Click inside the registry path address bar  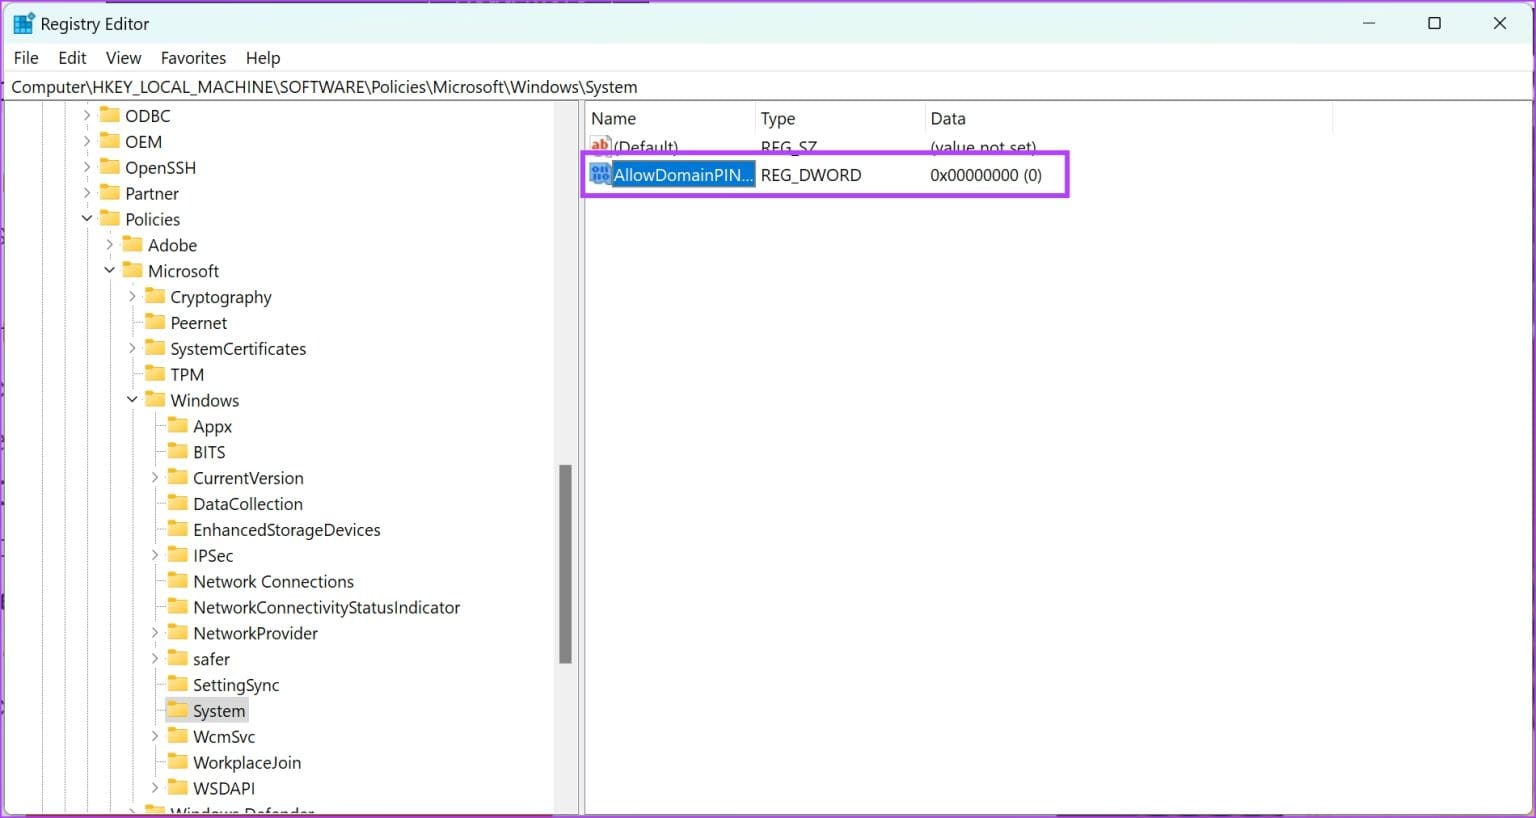tap(400, 86)
